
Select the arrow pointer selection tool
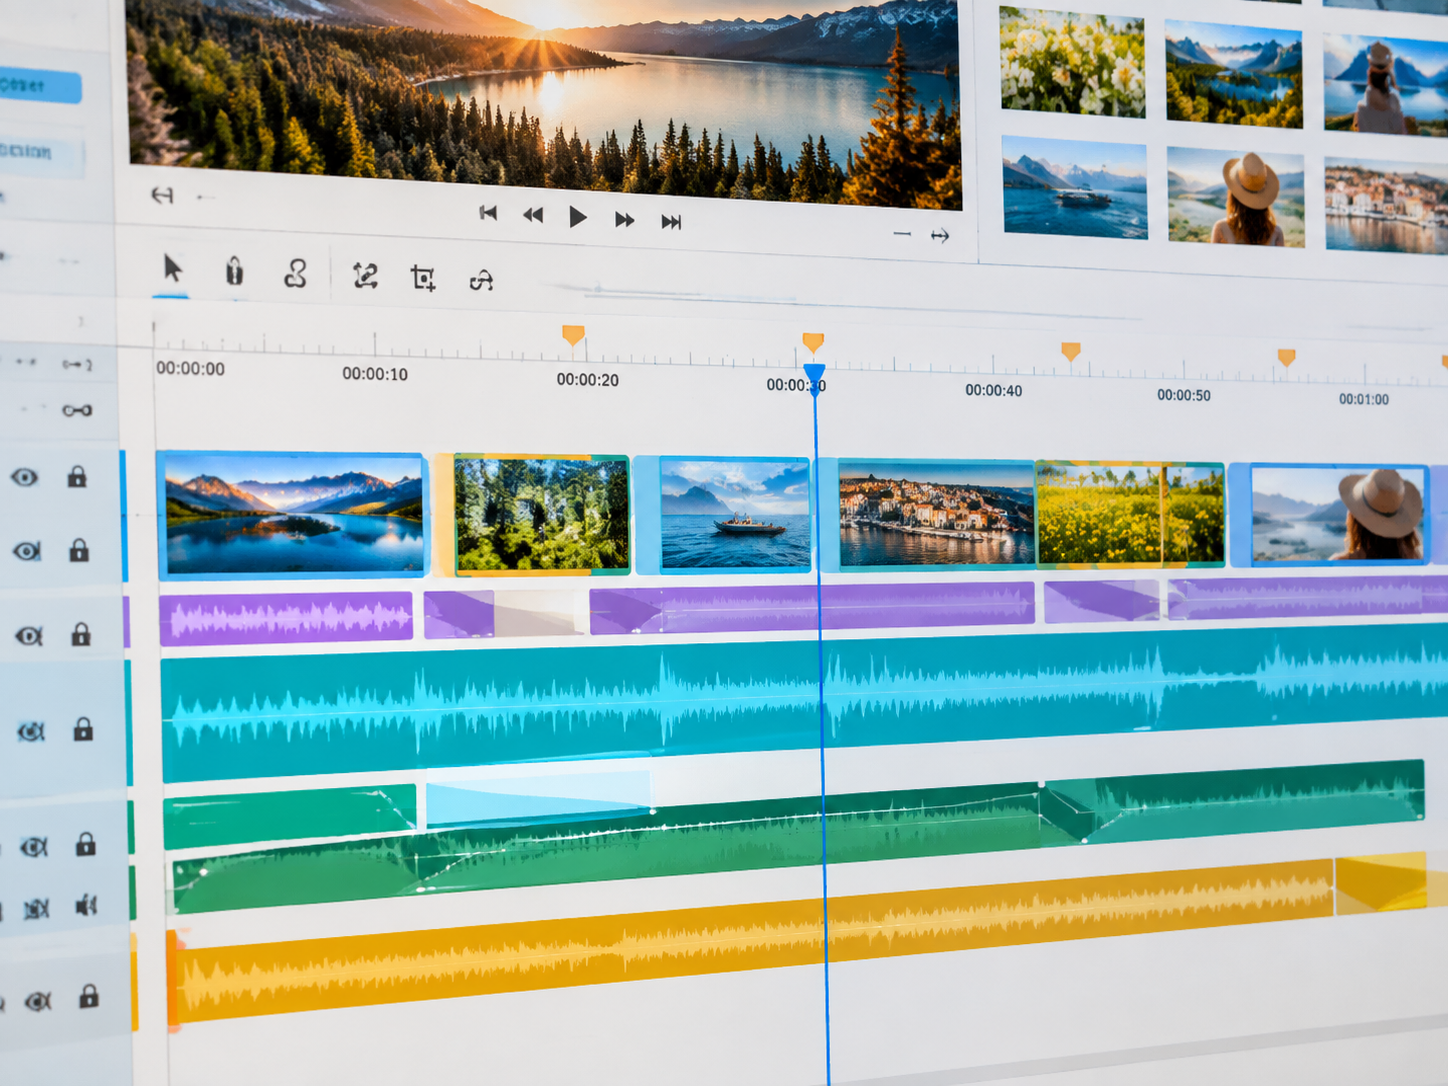pyautogui.click(x=172, y=268)
